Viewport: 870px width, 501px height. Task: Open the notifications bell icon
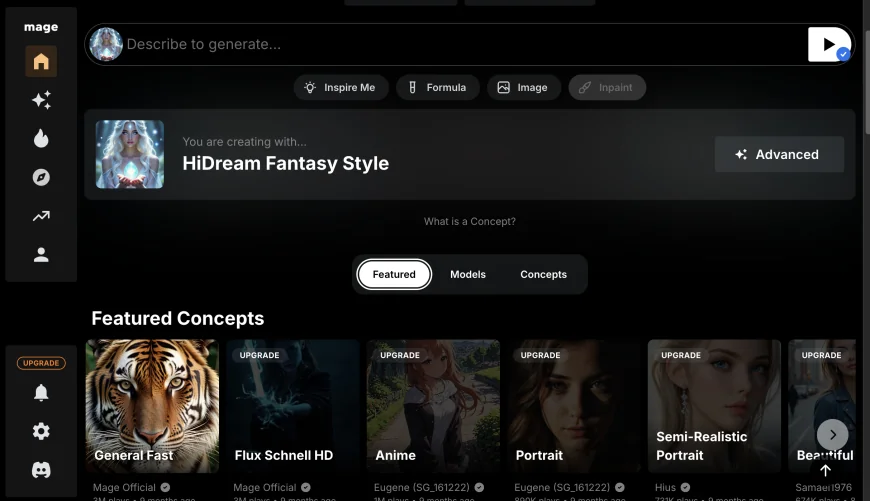[41, 393]
